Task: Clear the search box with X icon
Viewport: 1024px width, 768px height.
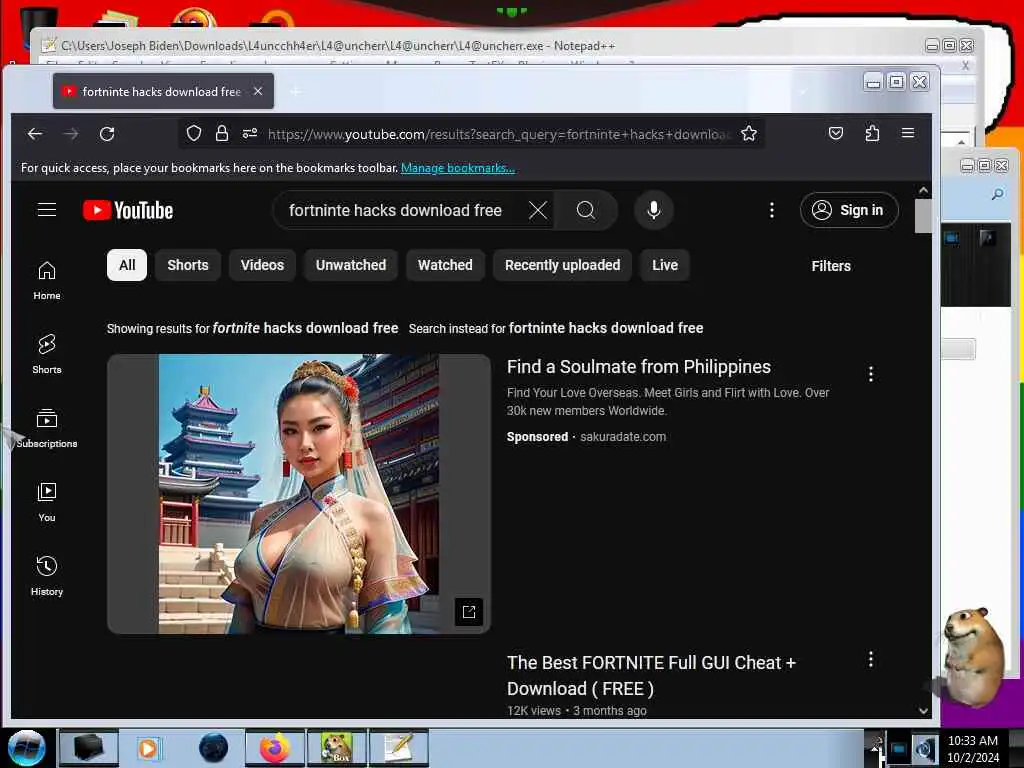Action: point(537,210)
